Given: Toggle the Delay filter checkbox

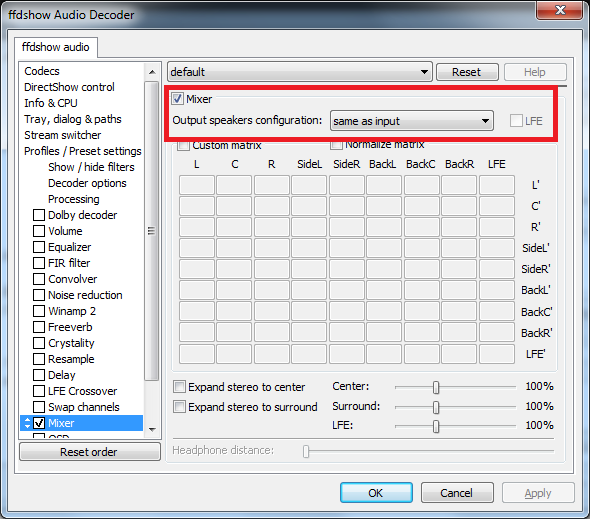Looking at the screenshot, I should point(39,375).
